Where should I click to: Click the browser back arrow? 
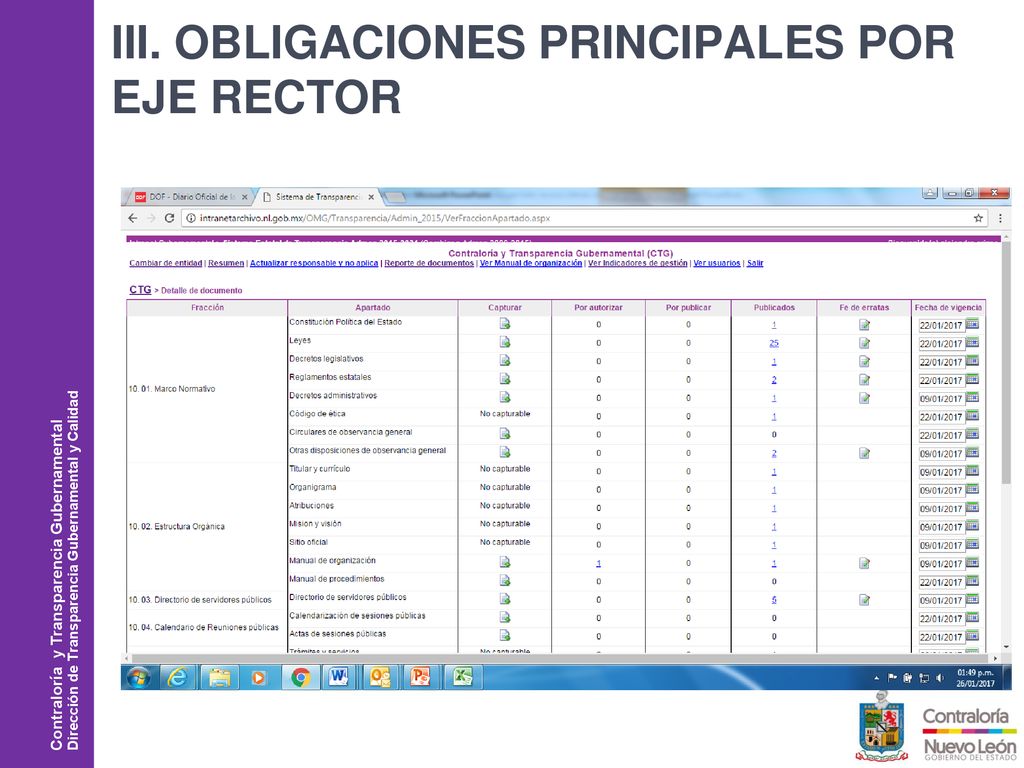(133, 218)
